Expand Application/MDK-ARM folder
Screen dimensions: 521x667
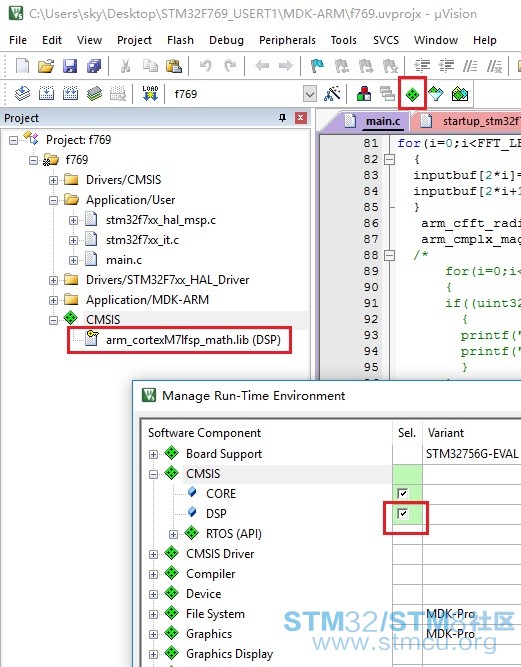pyautogui.click(x=53, y=300)
